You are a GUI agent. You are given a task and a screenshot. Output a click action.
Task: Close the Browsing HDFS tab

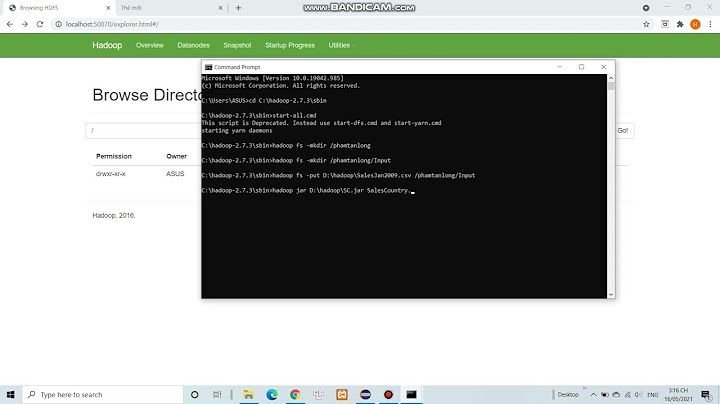(x=108, y=8)
